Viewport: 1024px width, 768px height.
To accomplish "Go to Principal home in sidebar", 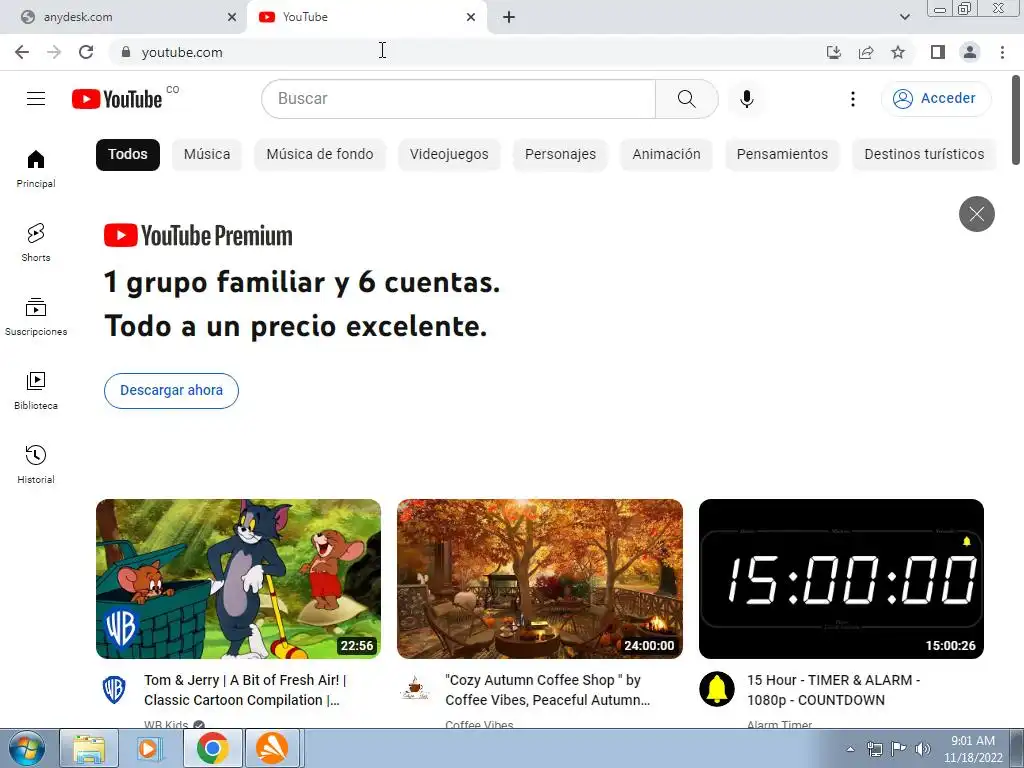I will (36, 168).
